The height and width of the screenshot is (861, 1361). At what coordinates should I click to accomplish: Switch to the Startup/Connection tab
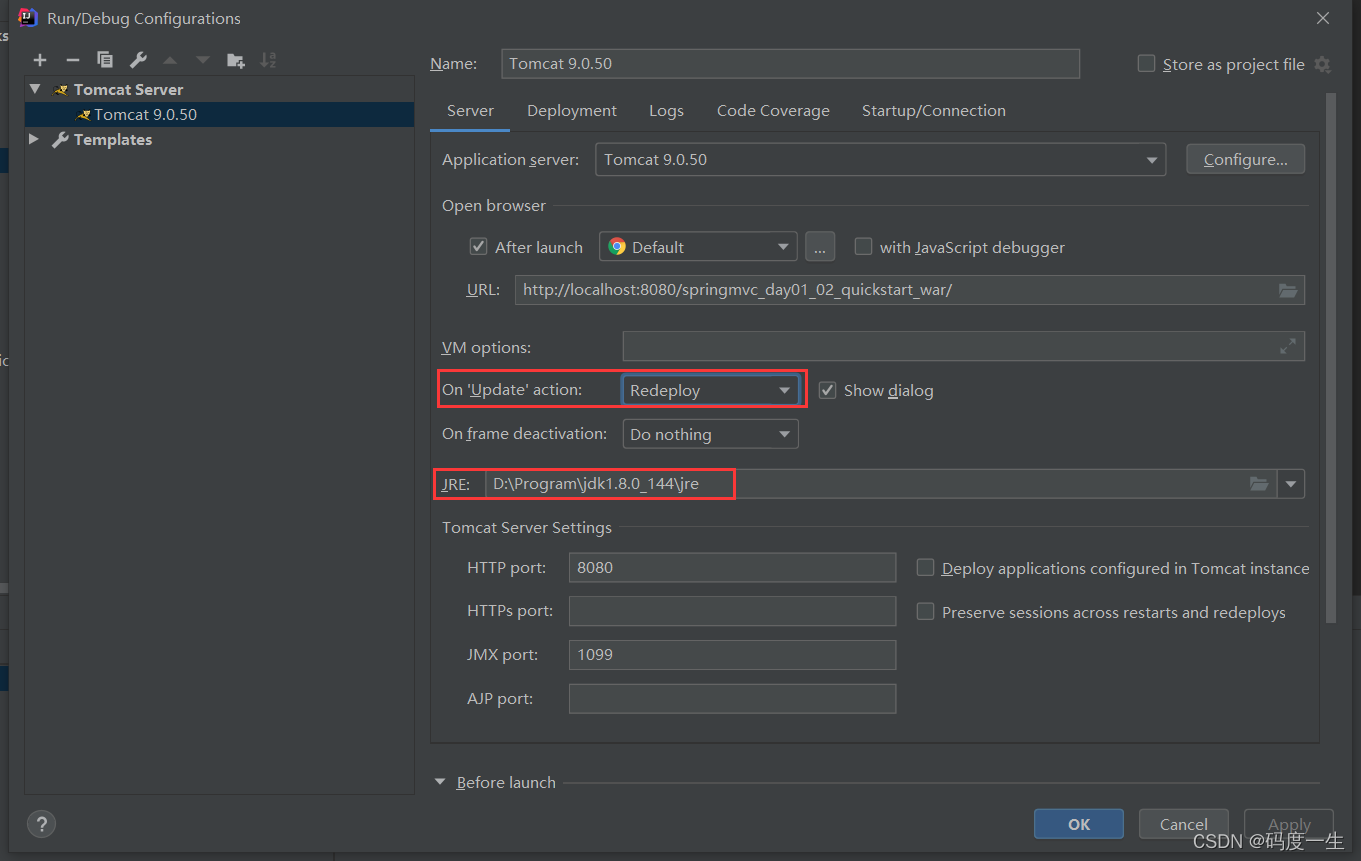[x=934, y=111]
